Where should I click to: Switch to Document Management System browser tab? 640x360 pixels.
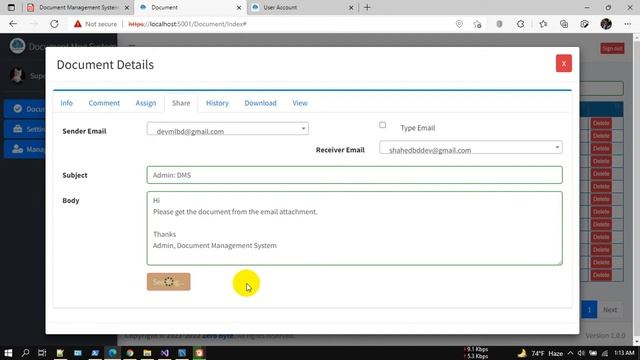(x=78, y=7)
